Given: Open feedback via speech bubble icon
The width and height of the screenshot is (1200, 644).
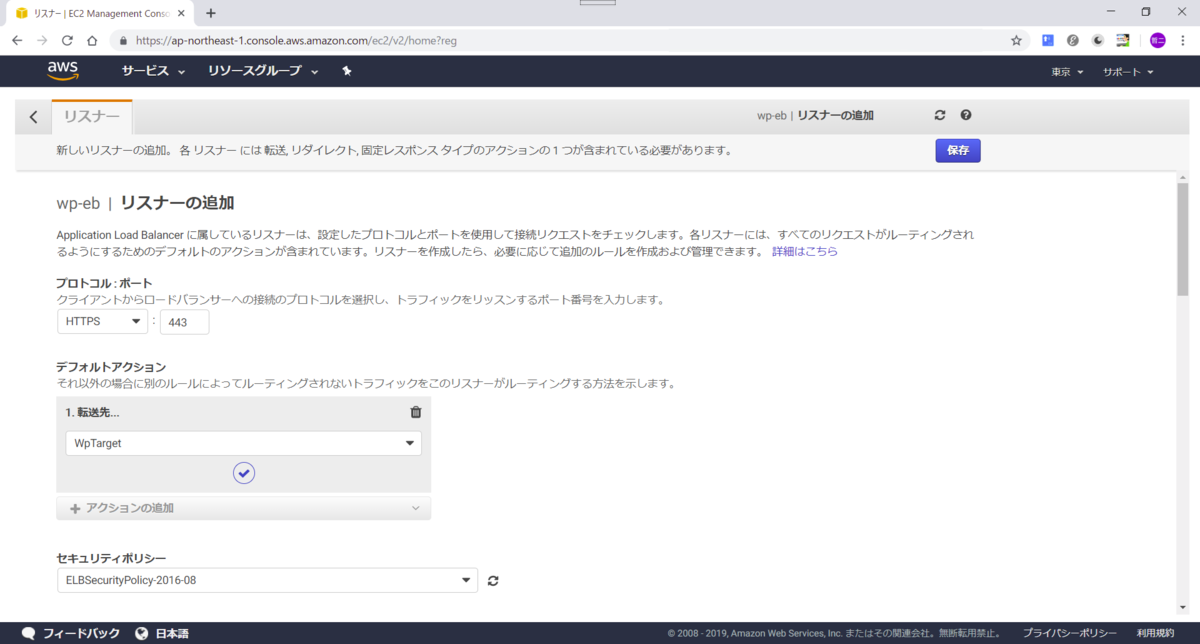Looking at the screenshot, I should [x=29, y=632].
